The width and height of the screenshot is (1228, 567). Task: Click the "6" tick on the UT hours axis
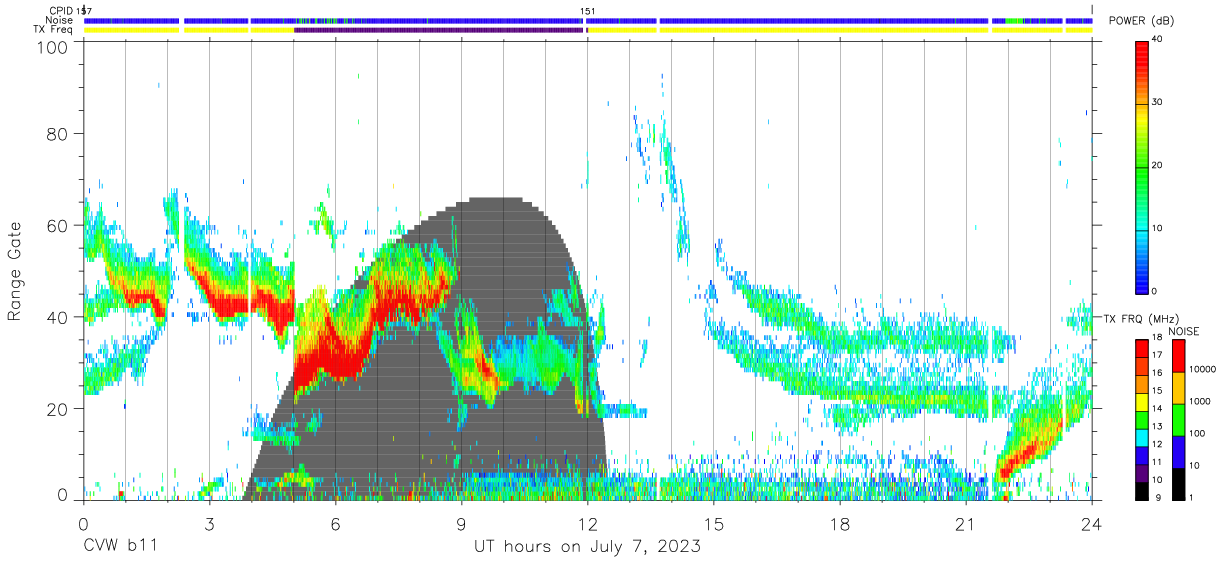coord(335,525)
